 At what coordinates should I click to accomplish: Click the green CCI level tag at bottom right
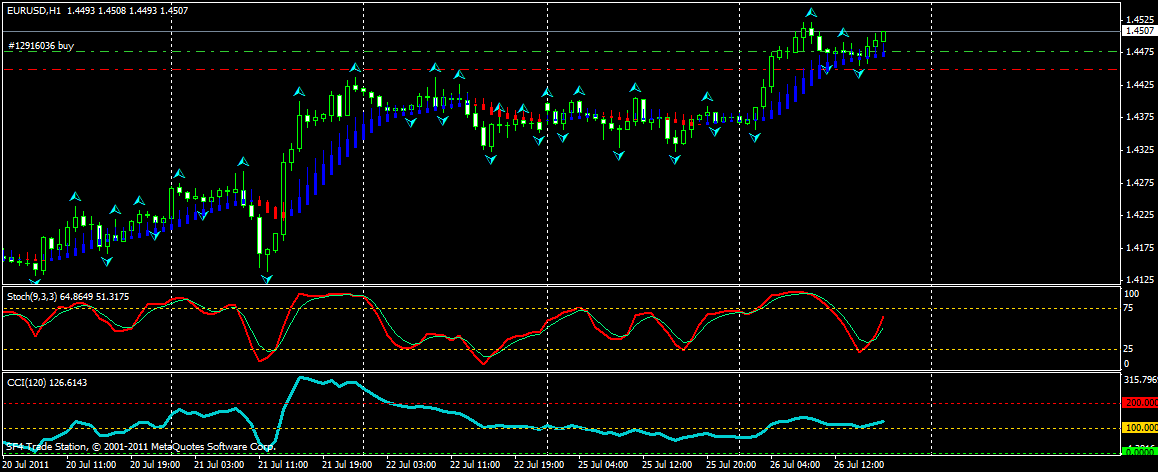pyautogui.click(x=1139, y=451)
